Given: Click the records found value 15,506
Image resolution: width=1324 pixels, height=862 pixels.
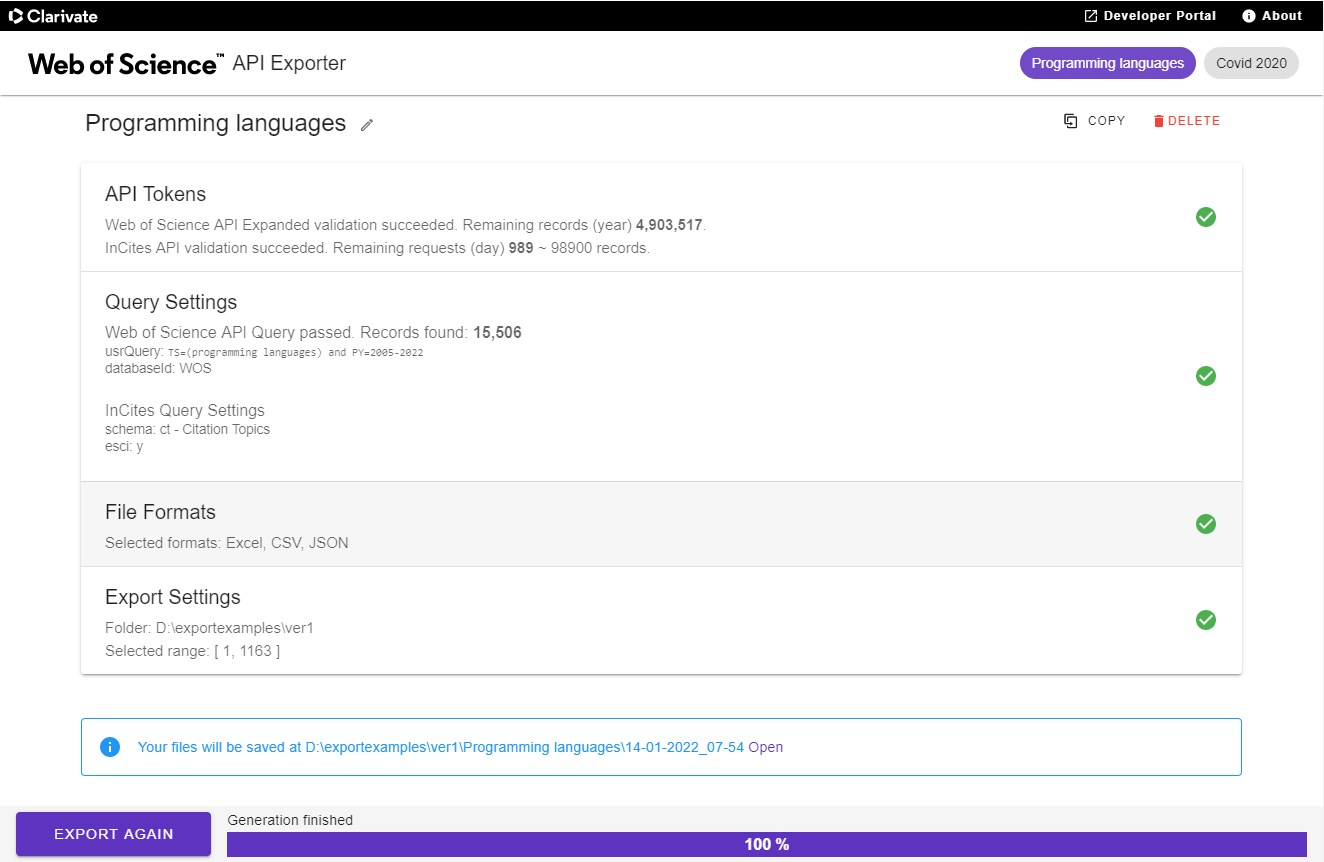Looking at the screenshot, I should (x=496, y=333).
